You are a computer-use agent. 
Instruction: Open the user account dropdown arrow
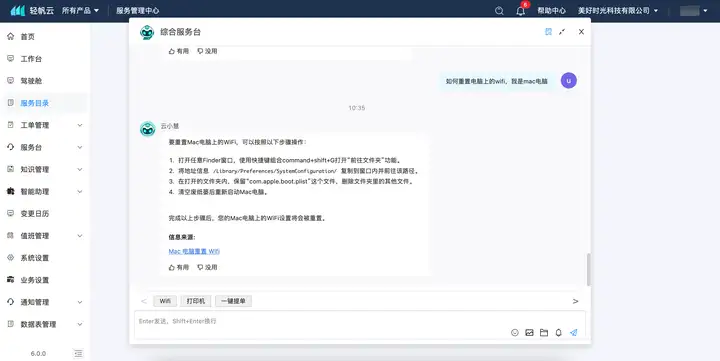(x=705, y=11)
